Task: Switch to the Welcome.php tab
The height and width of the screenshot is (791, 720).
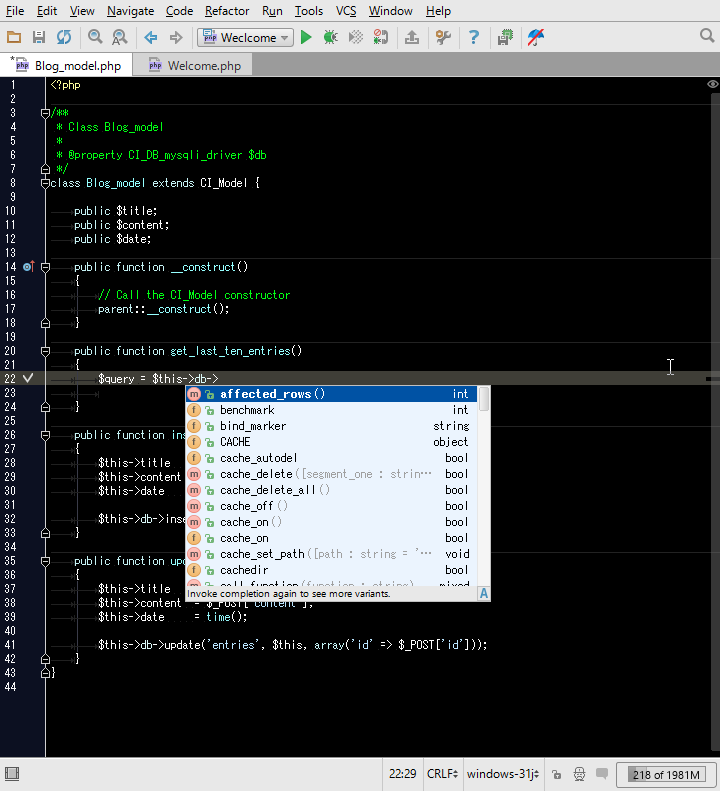Action: tap(195, 66)
